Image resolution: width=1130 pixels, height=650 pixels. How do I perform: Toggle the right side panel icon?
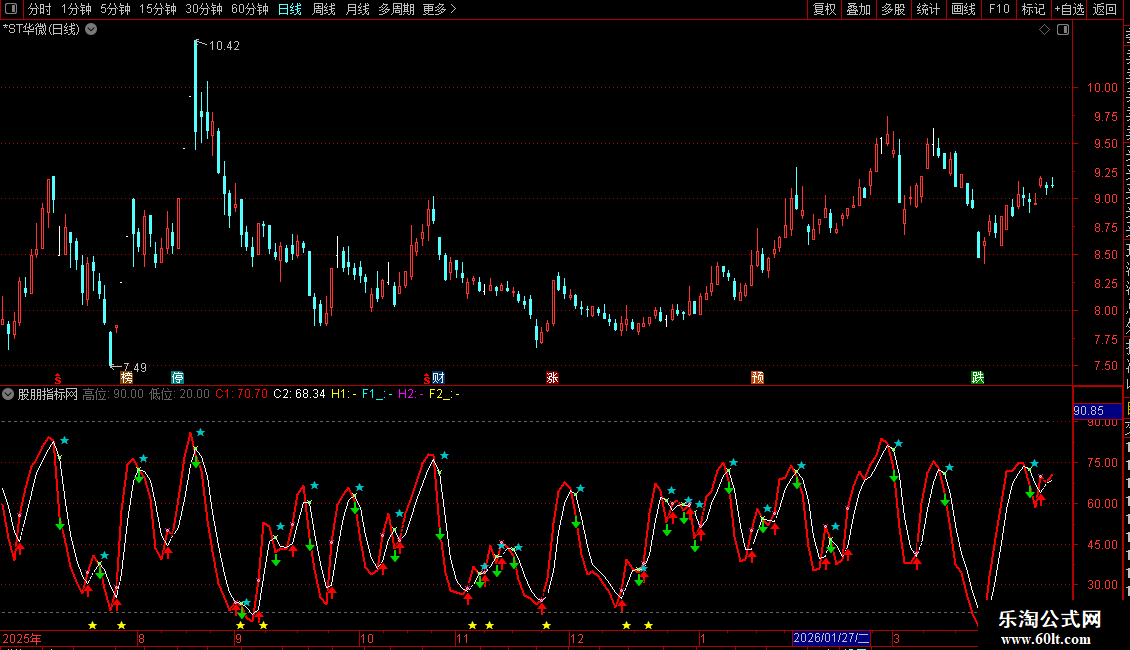point(1063,30)
